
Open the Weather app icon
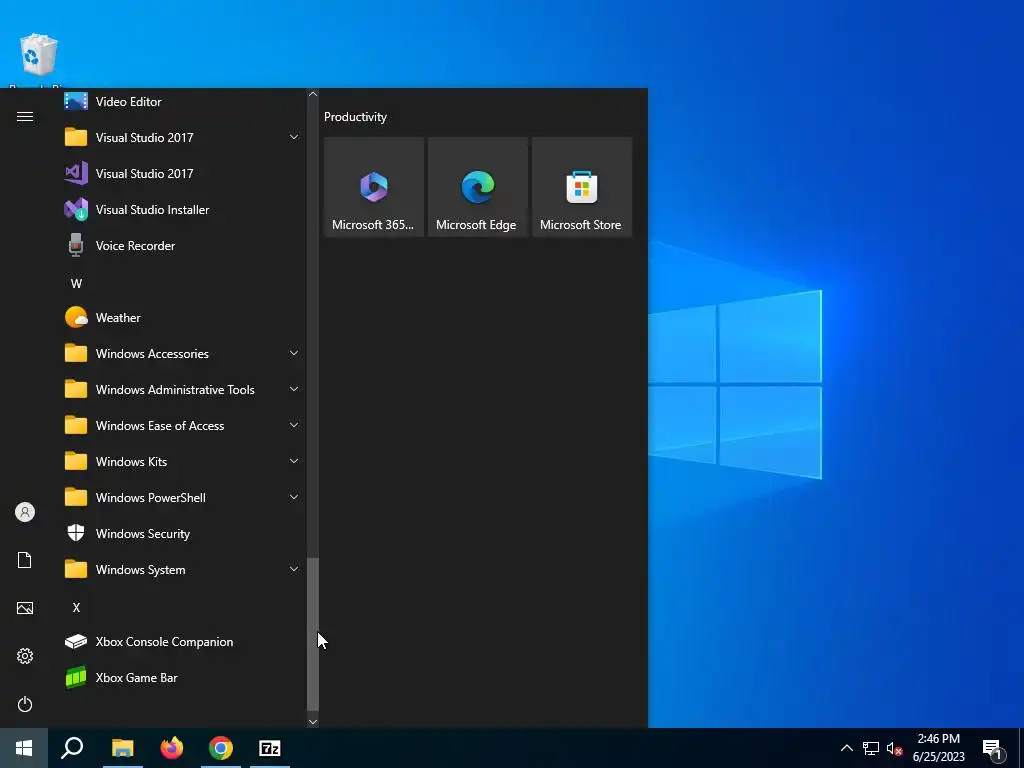76,317
